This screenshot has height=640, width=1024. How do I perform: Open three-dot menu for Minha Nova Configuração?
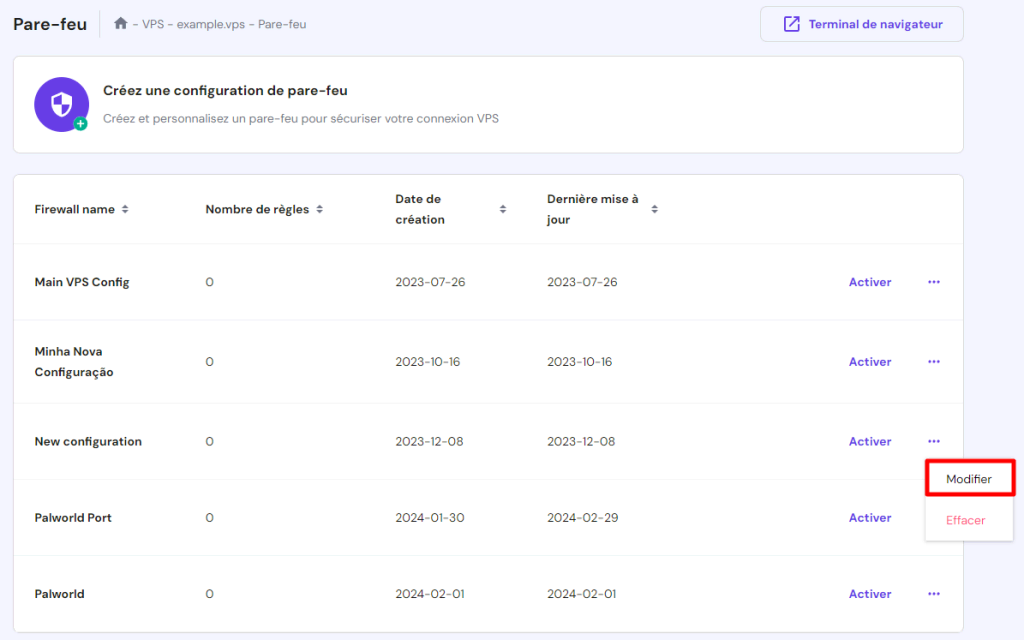click(x=934, y=362)
